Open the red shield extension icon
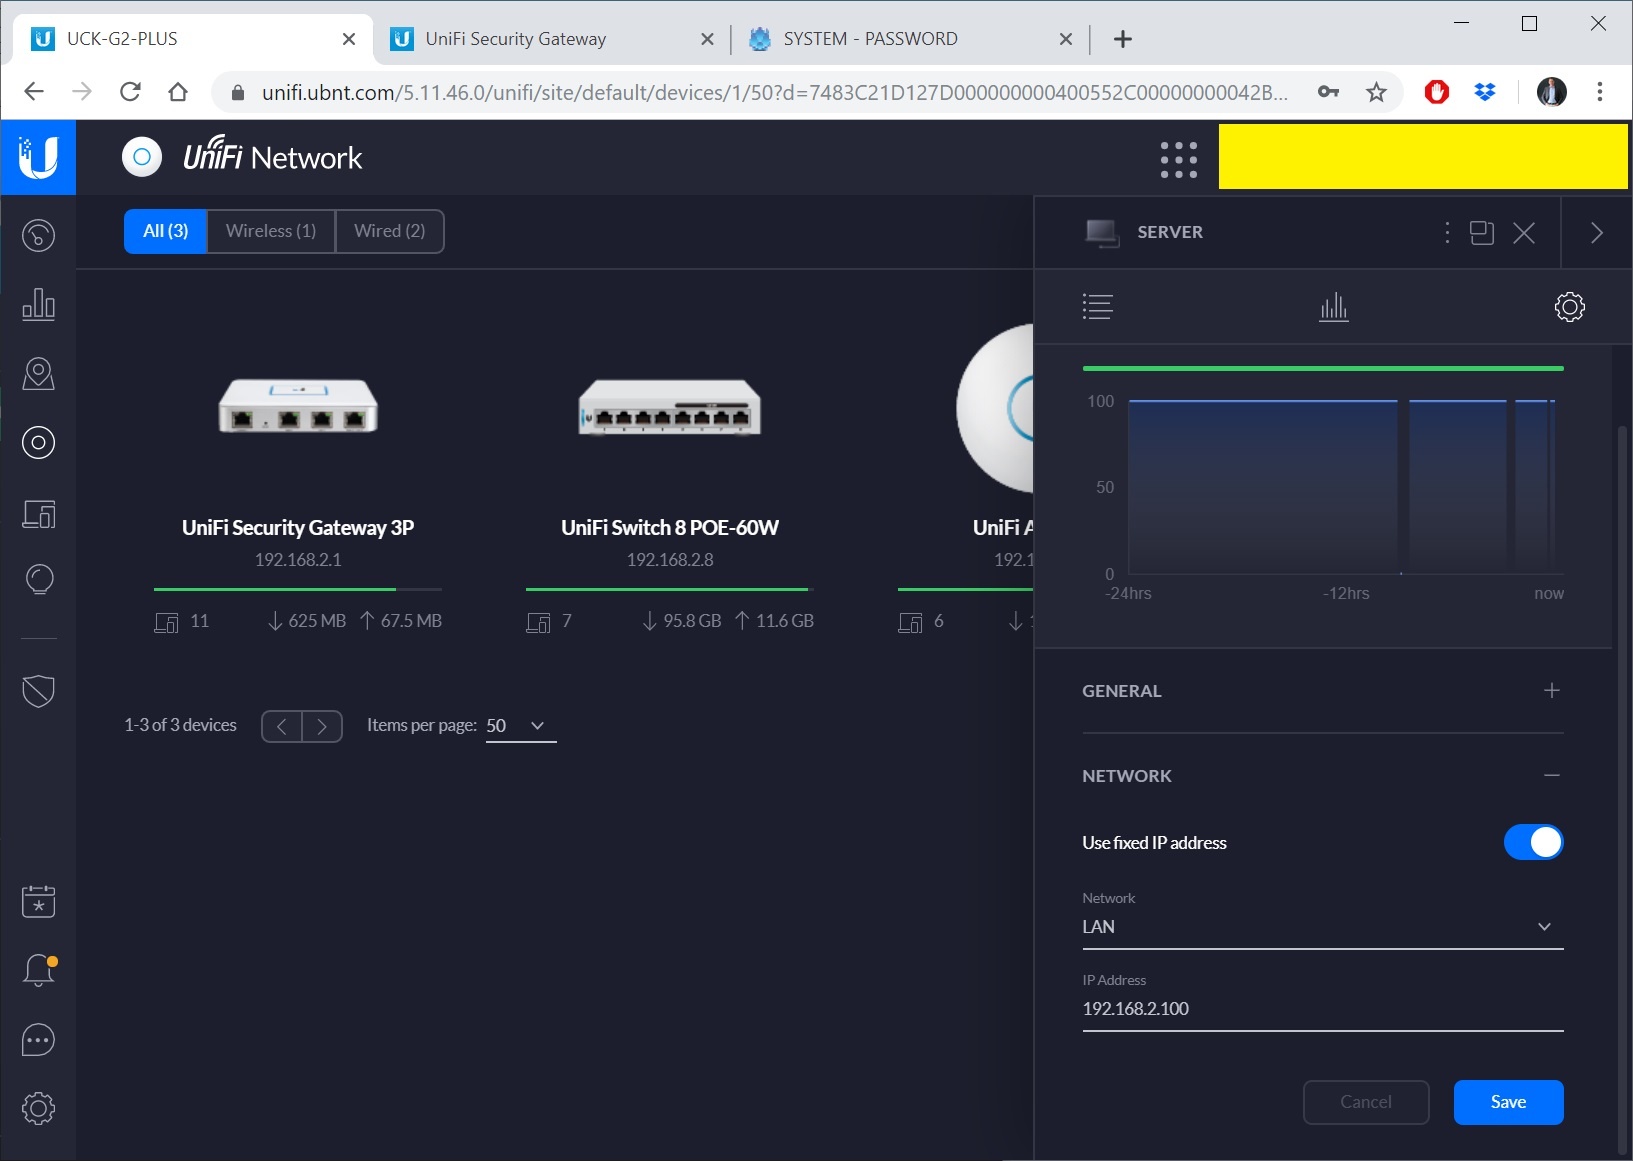 (x=1437, y=92)
